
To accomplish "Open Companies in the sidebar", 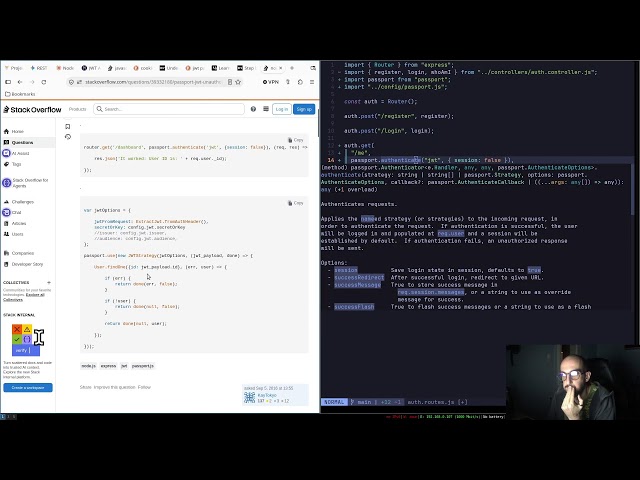I will (x=19, y=253).
